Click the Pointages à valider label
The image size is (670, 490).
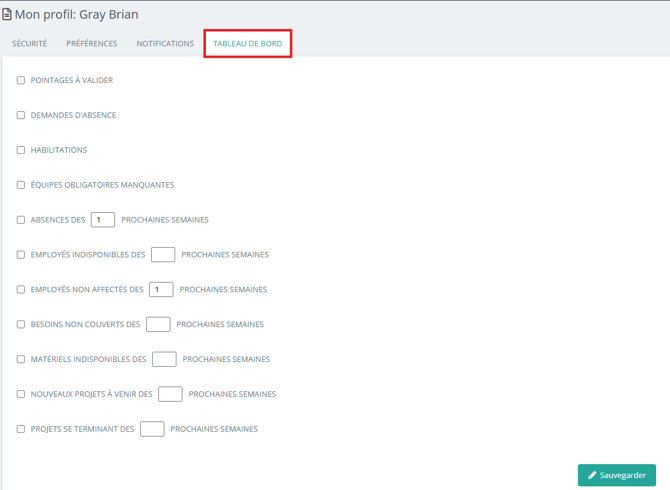[x=72, y=80]
